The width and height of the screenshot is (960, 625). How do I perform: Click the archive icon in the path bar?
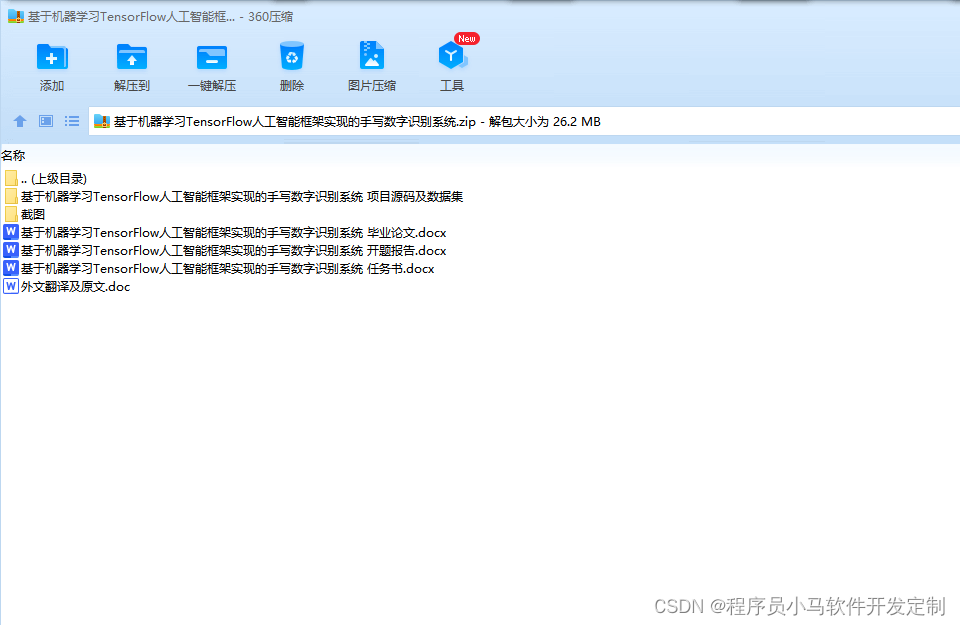tap(102, 122)
